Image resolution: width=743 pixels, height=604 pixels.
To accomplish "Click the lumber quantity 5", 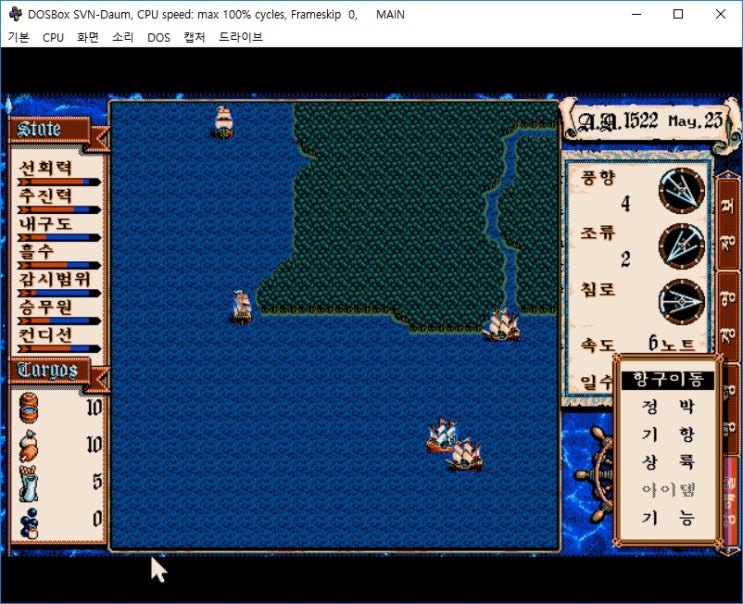I will (x=97, y=482).
